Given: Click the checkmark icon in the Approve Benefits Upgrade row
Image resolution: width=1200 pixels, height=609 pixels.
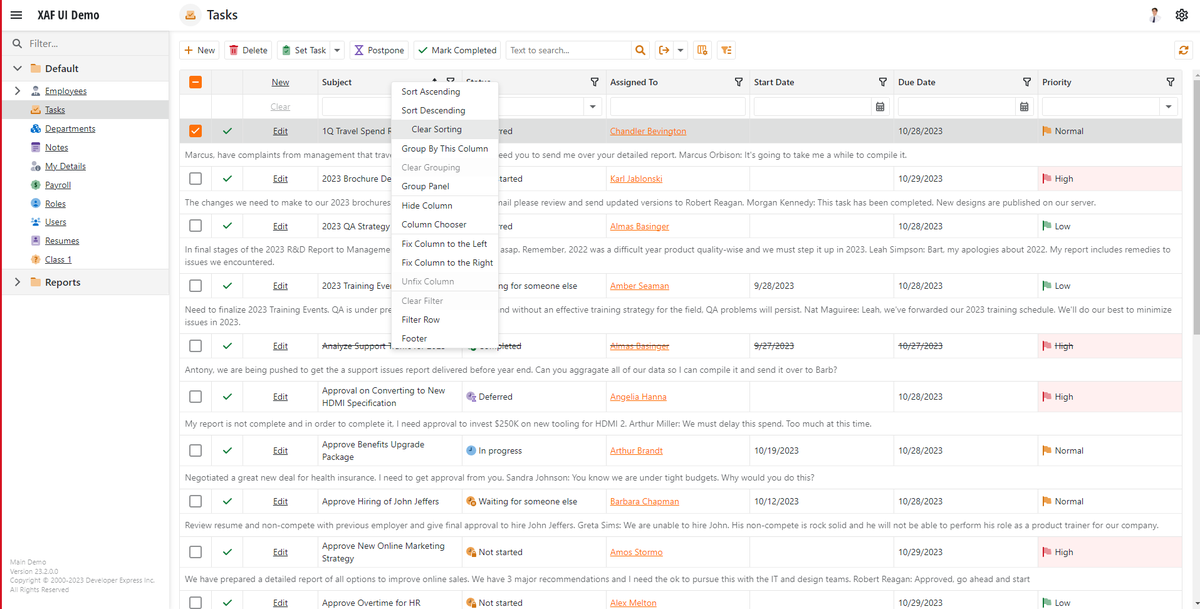Looking at the screenshot, I should click(x=227, y=450).
